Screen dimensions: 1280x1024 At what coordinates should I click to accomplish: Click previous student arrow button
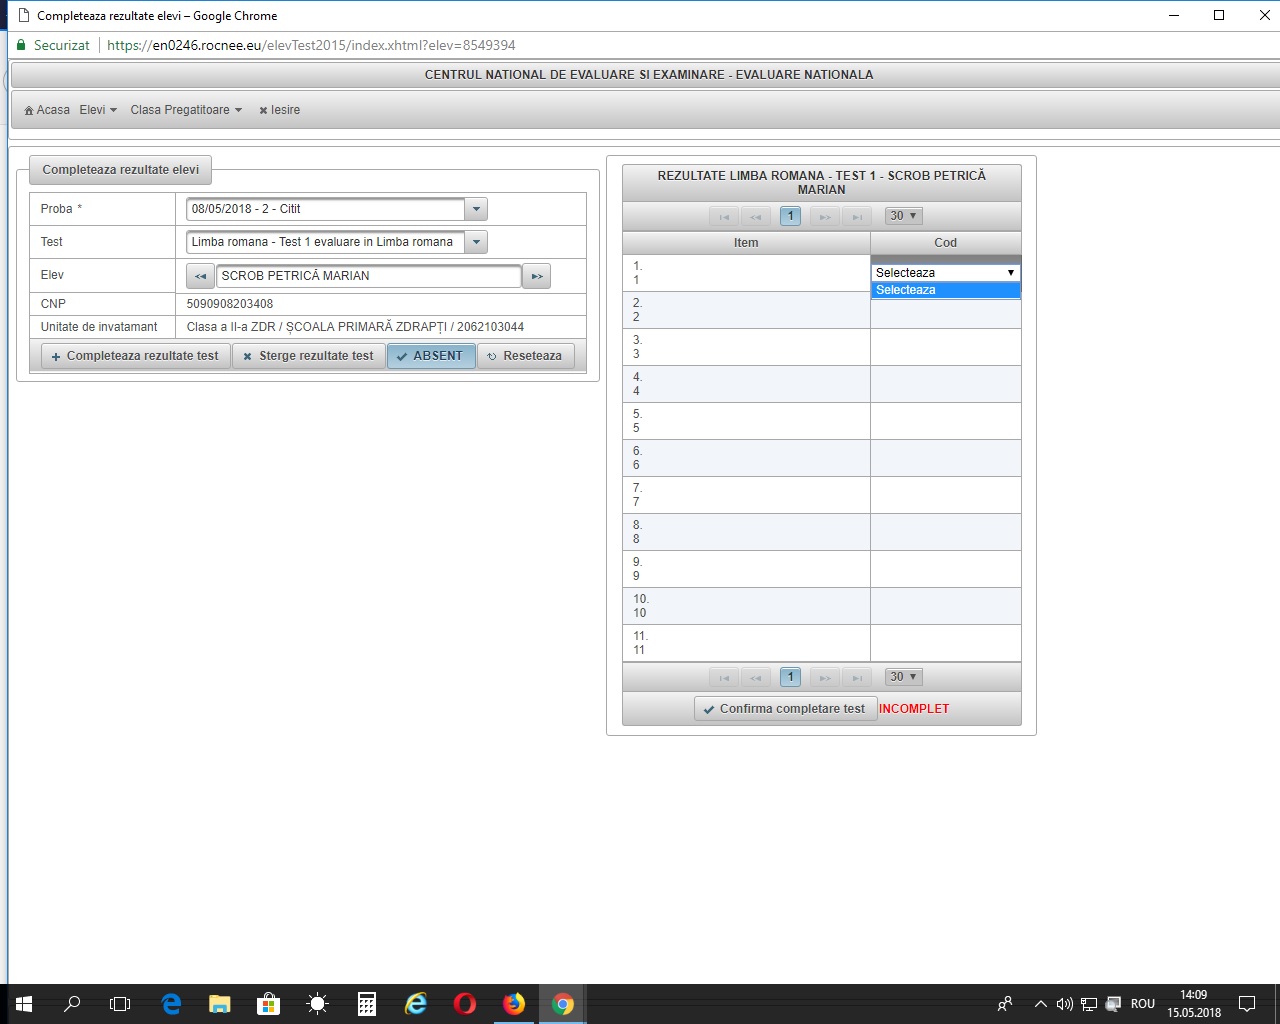pyautogui.click(x=200, y=276)
